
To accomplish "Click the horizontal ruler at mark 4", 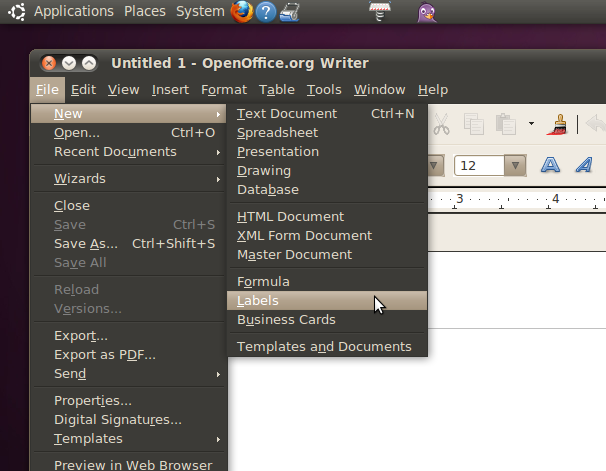I will [555, 199].
